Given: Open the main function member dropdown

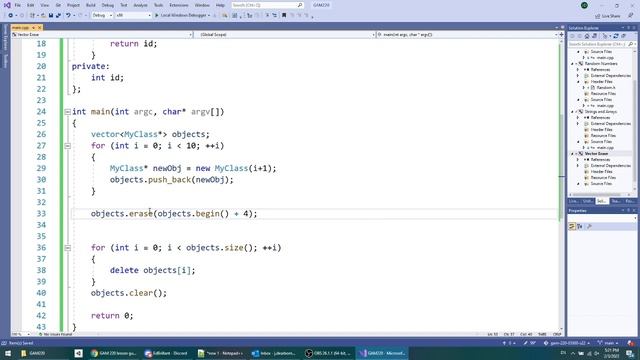Looking at the screenshot, I should click(x=467, y=35).
